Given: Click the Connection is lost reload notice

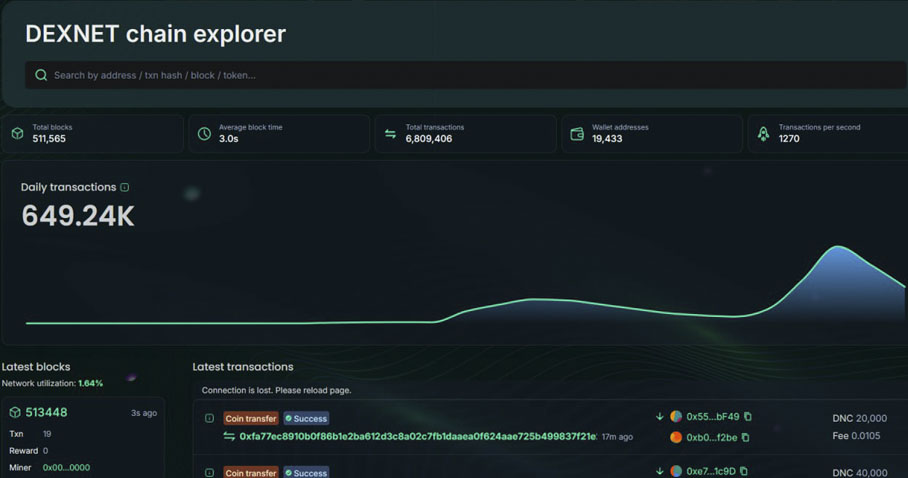Looking at the screenshot, I should [276, 391].
